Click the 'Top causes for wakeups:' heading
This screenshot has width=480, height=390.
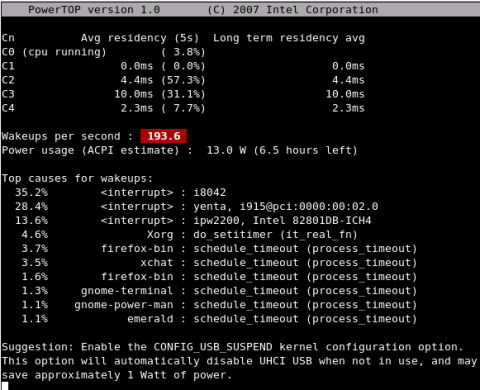(77, 179)
